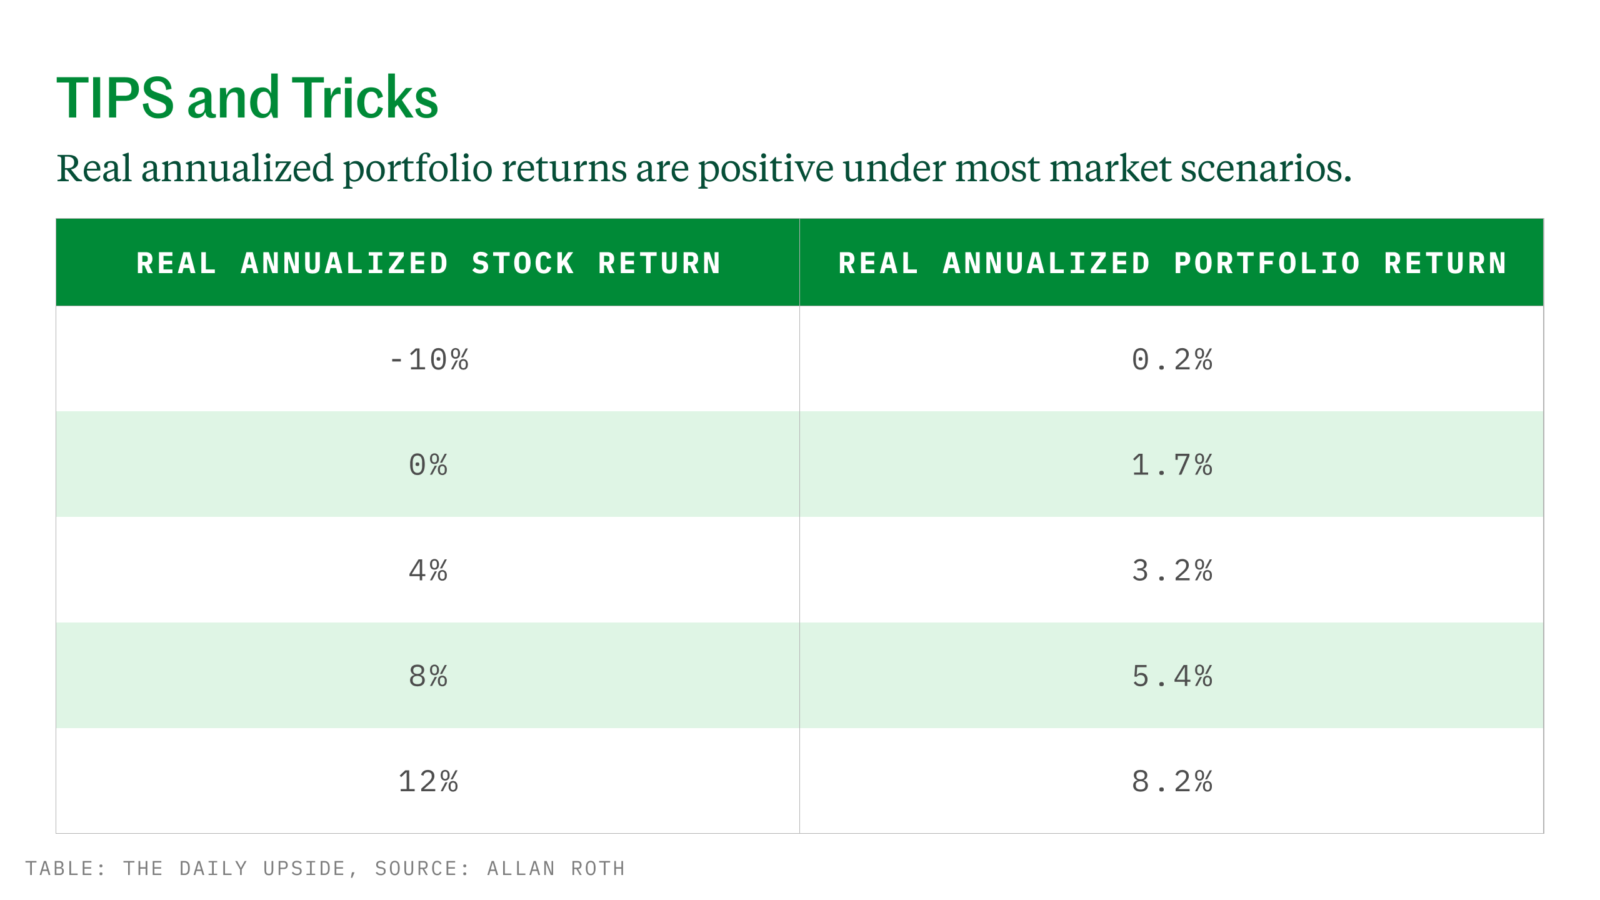Screen dimensions: 1600x900
Task: Click the 8% stock return cell
Action: tap(428, 677)
